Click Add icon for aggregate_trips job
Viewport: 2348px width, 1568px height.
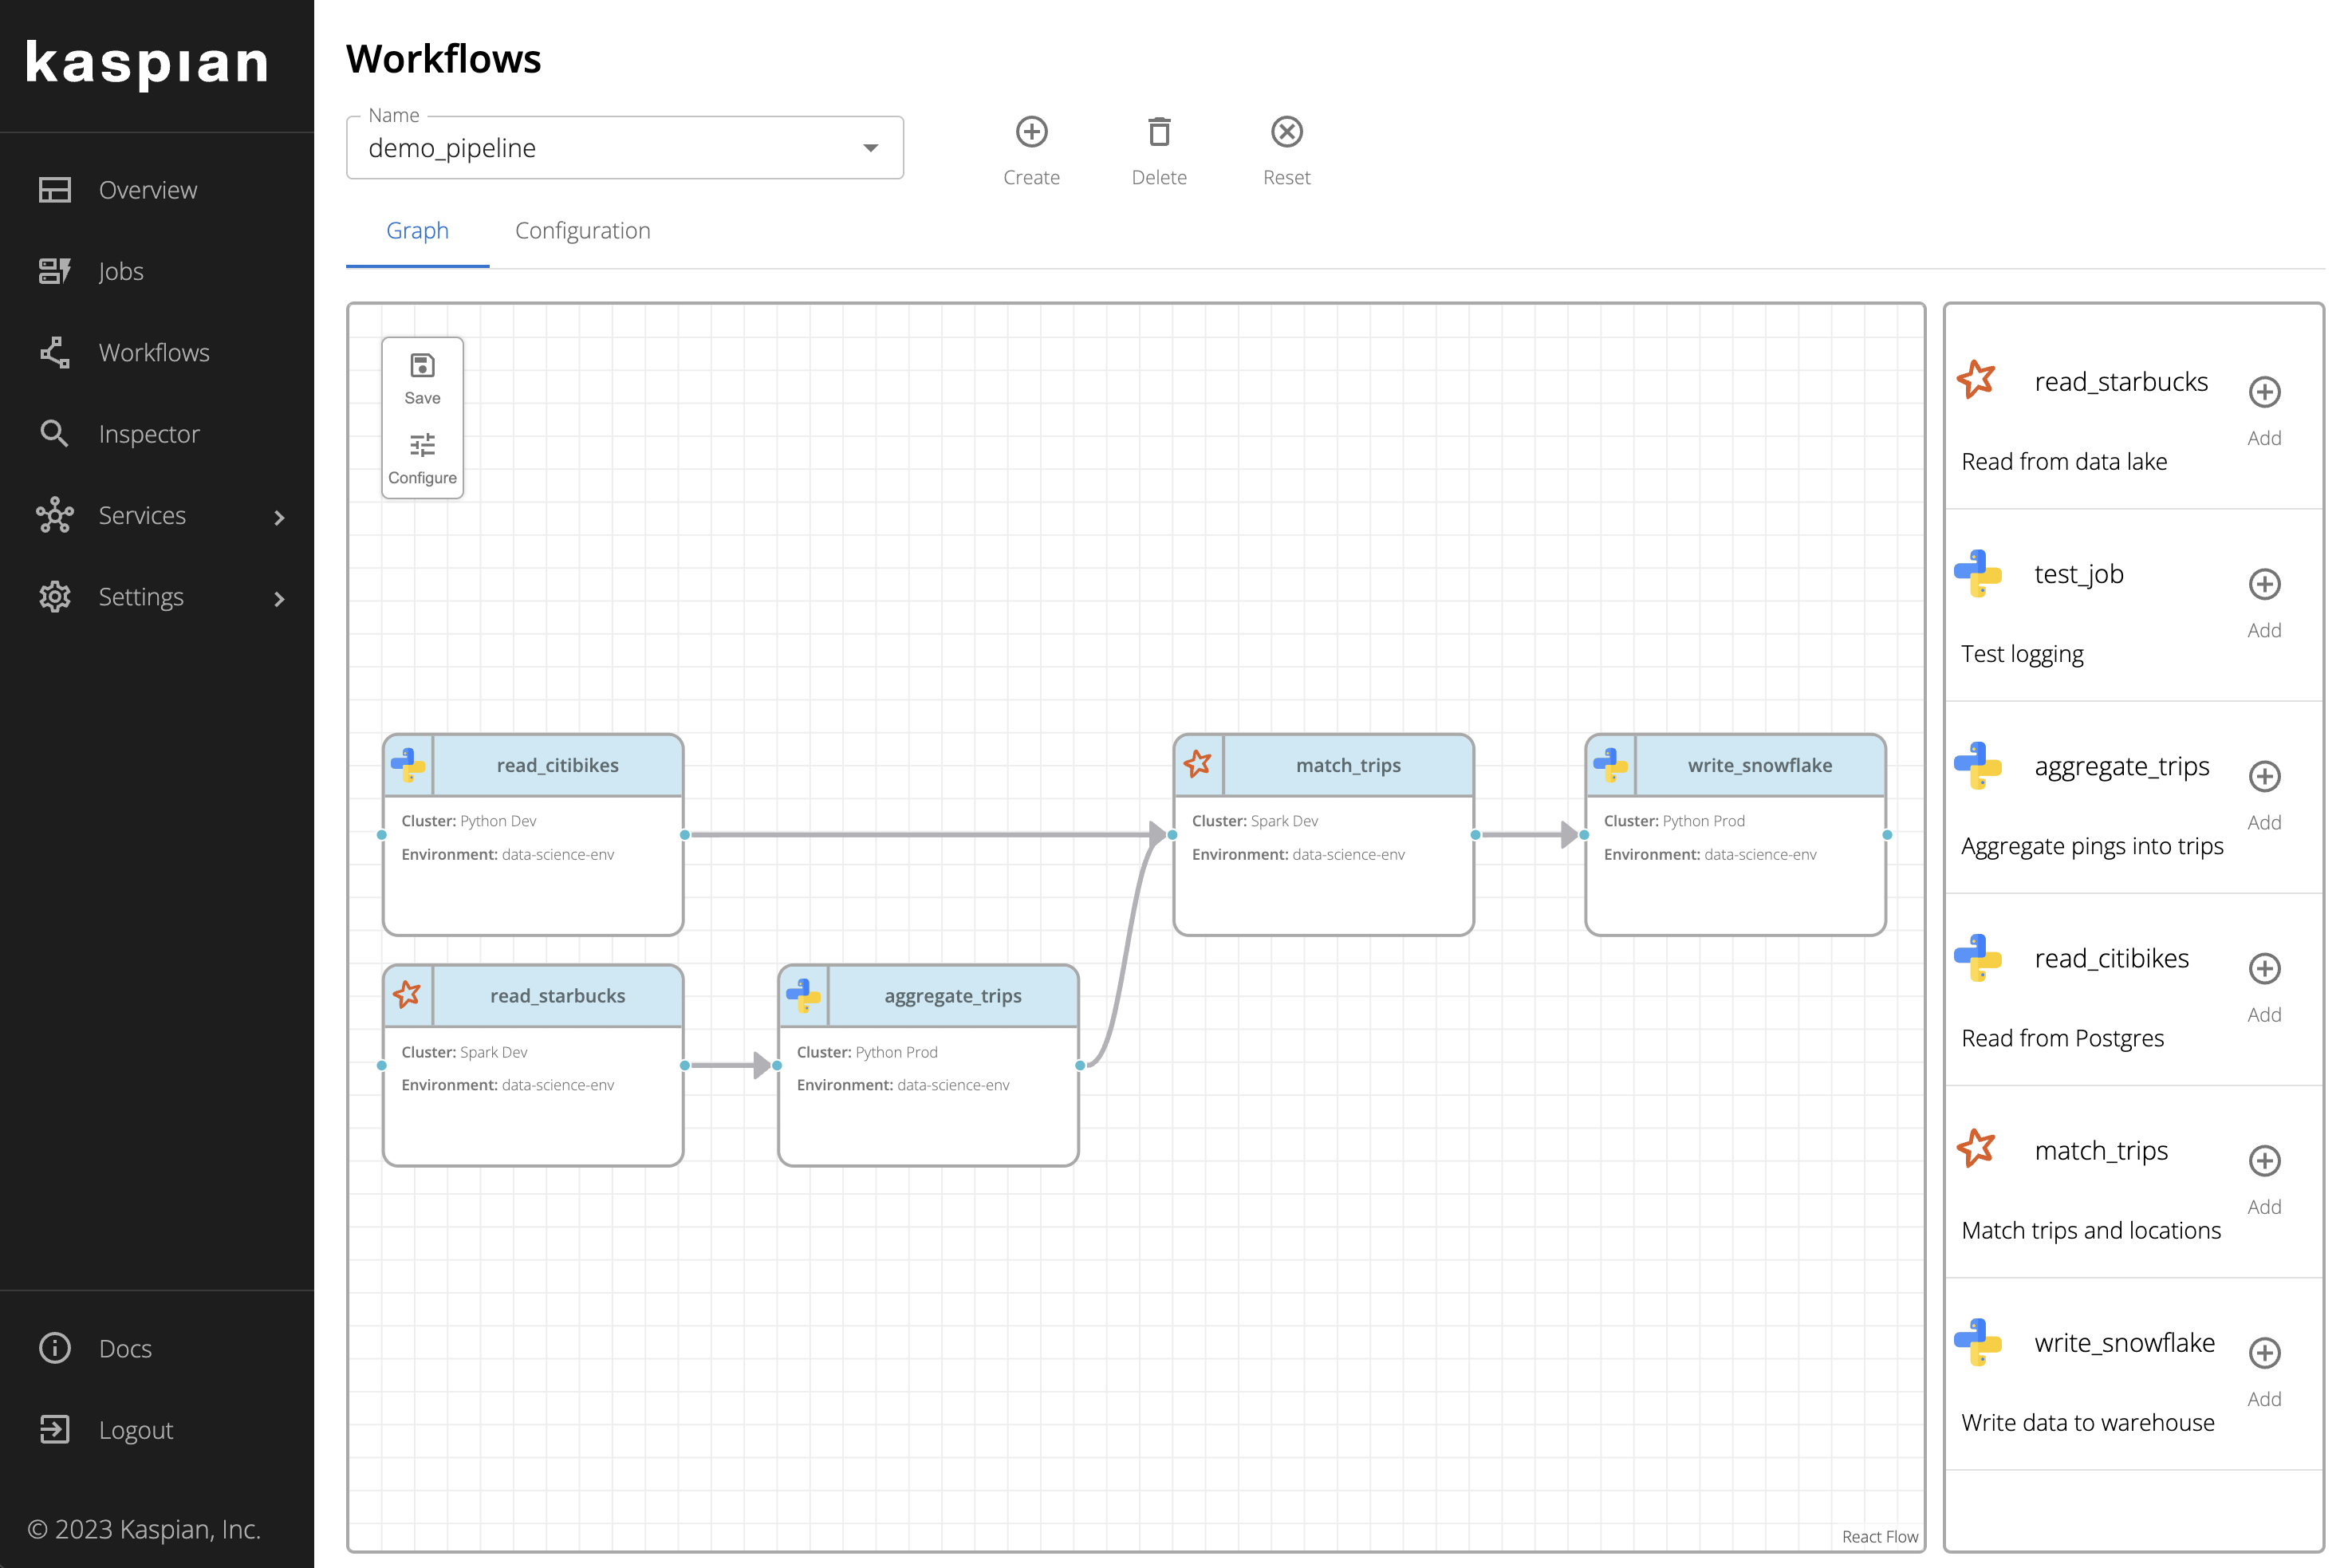(x=2264, y=776)
